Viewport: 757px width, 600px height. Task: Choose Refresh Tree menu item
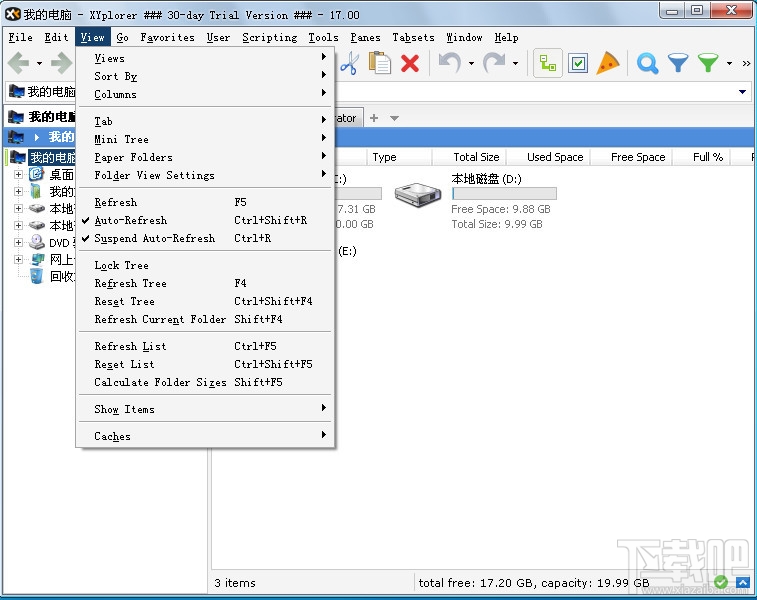pos(205,283)
